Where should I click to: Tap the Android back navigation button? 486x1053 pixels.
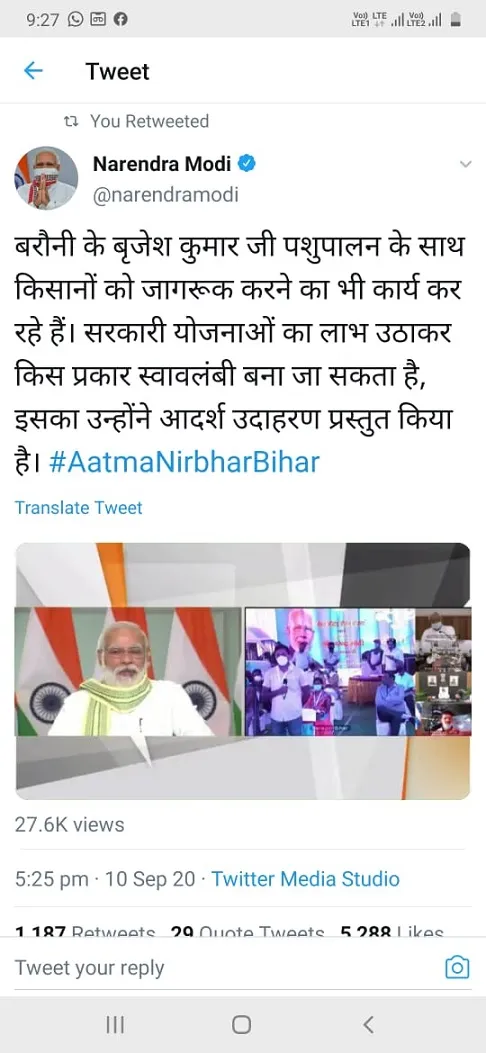point(368,1024)
